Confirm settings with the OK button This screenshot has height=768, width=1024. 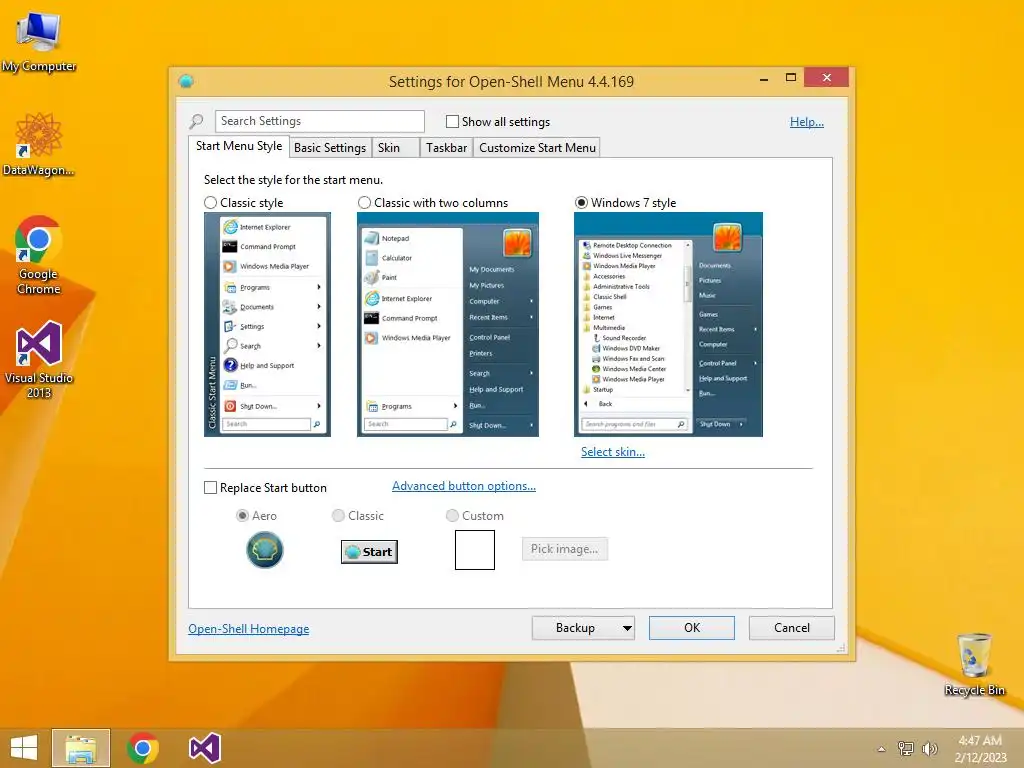click(692, 628)
